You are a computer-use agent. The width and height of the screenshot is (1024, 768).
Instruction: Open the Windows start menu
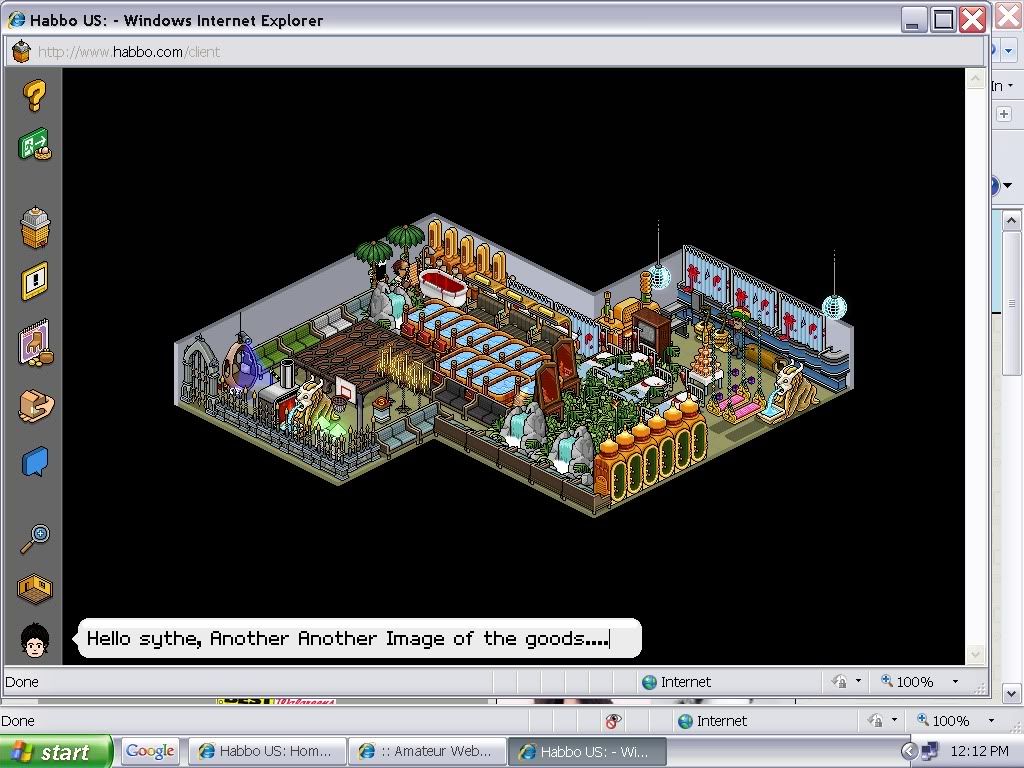point(56,752)
